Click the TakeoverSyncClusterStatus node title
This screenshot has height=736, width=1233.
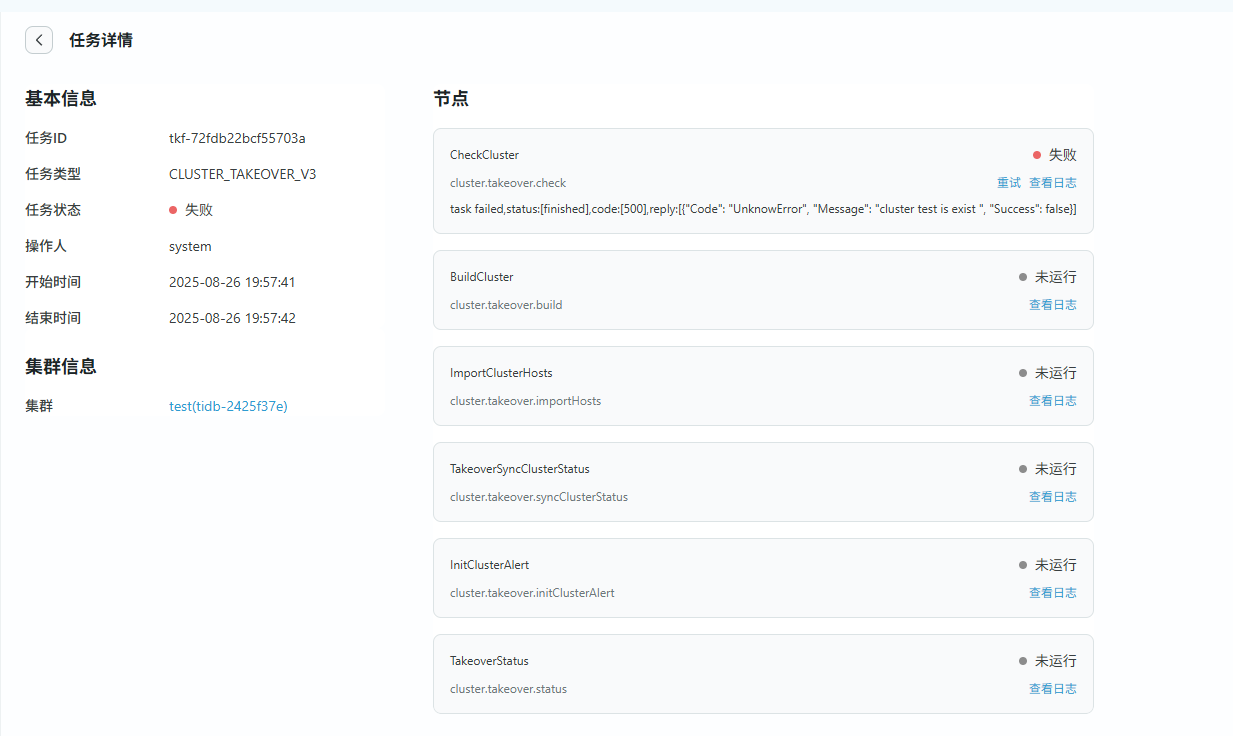[x=519, y=469]
